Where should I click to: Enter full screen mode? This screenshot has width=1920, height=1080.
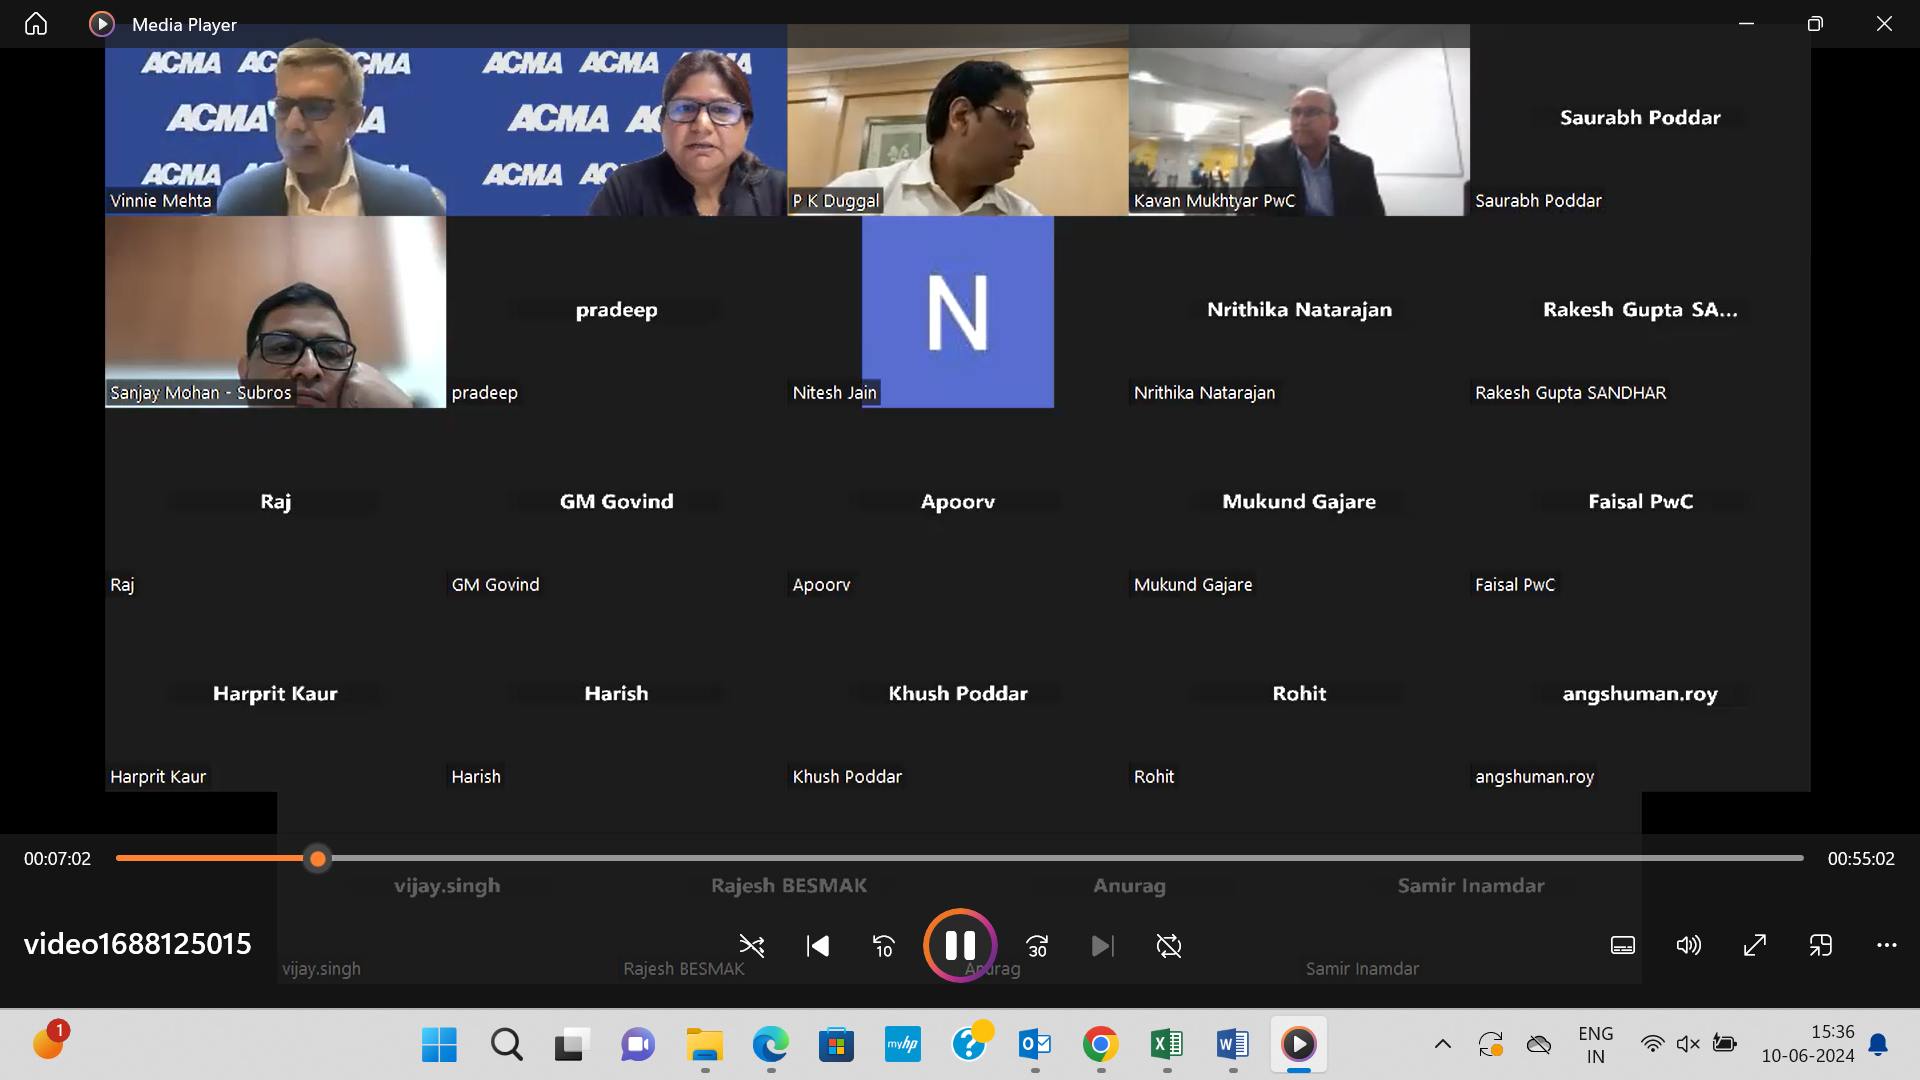click(x=1755, y=945)
